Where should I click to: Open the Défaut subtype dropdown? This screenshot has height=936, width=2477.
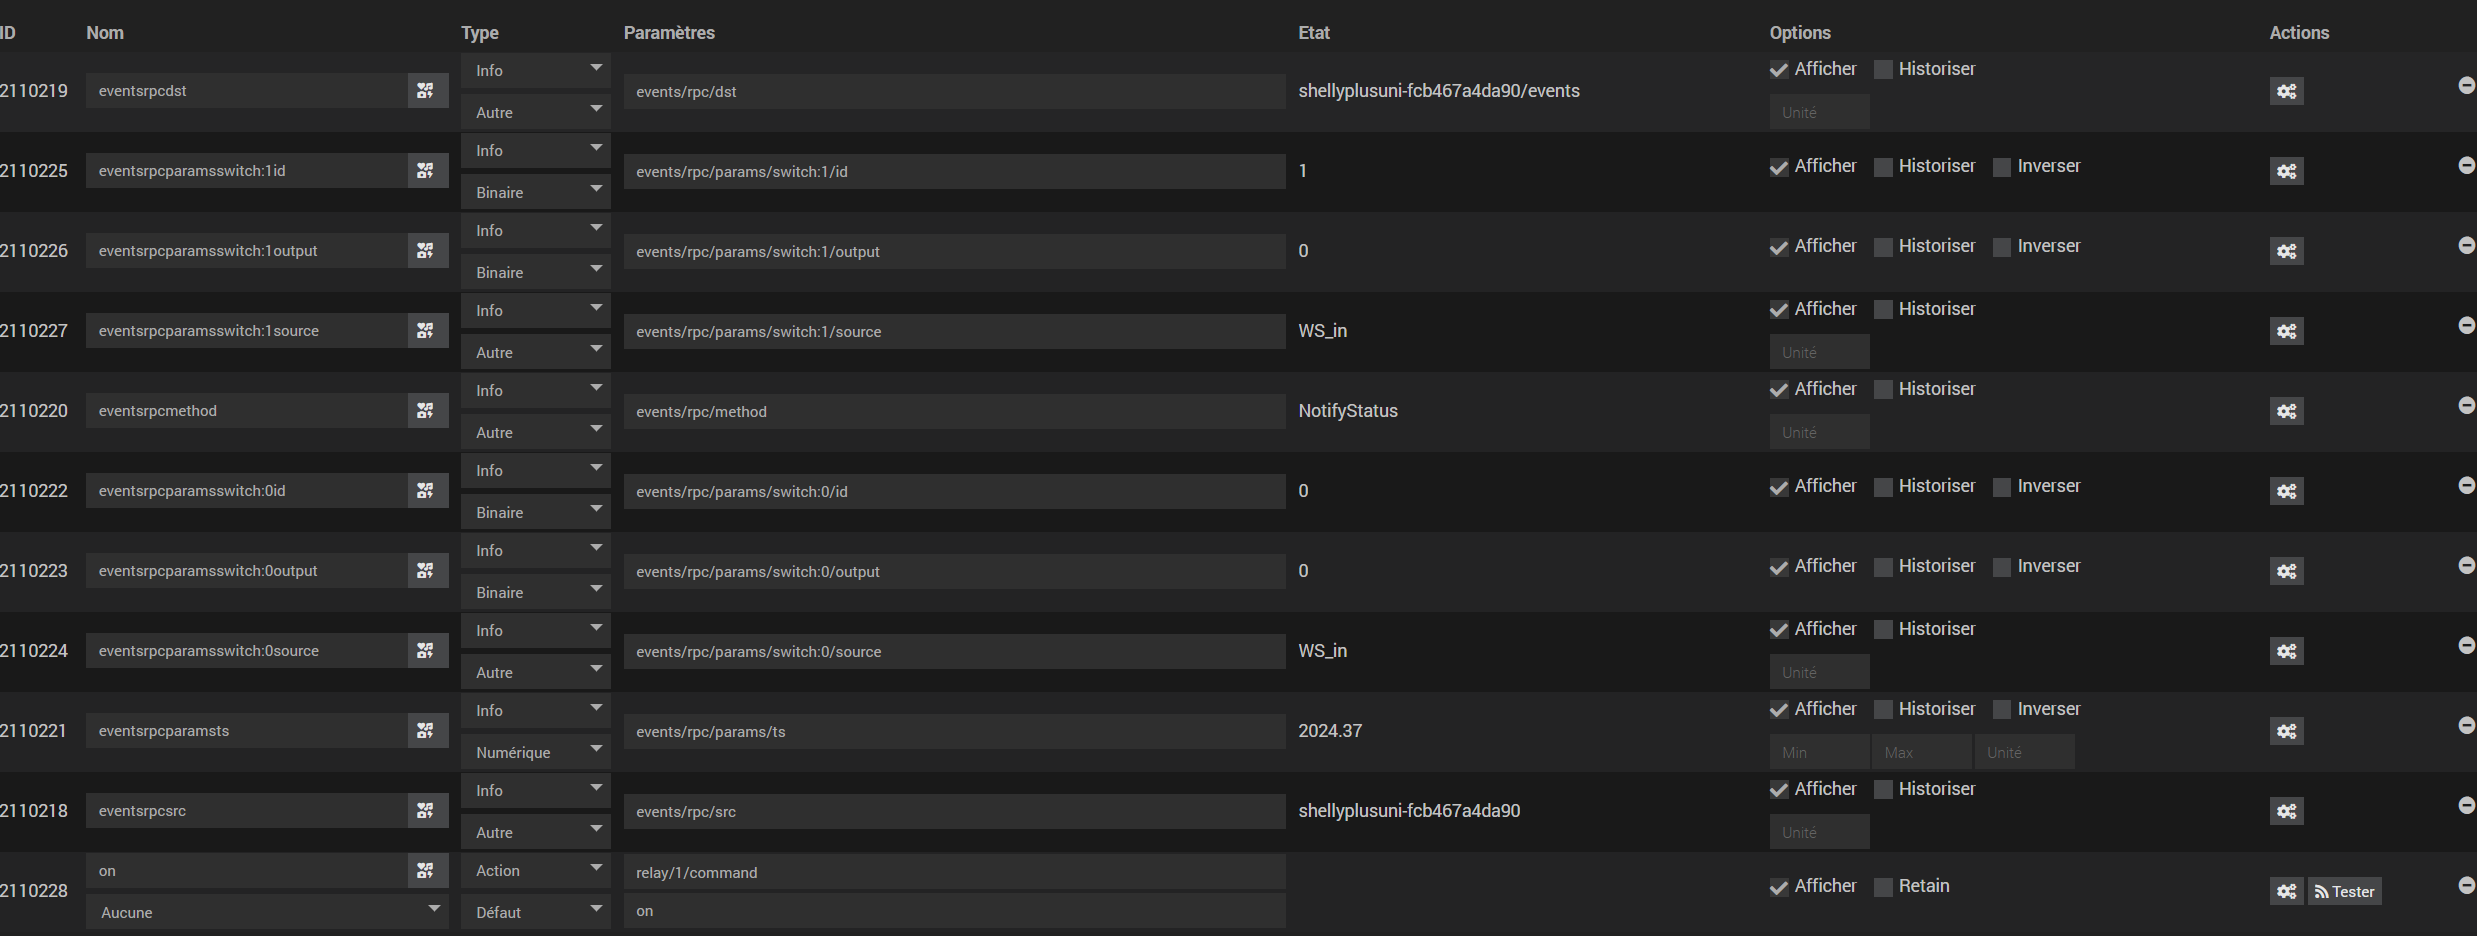click(x=535, y=912)
